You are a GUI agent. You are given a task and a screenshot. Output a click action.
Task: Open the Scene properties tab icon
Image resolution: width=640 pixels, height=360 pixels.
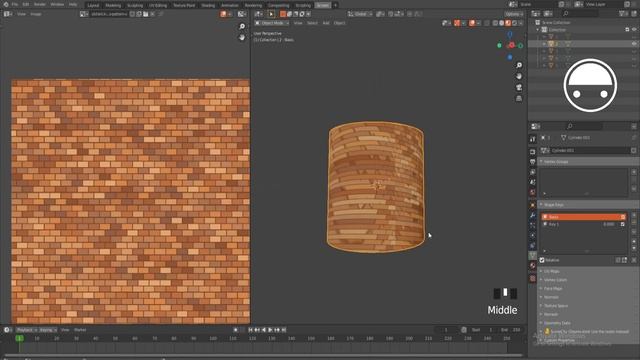coord(533,182)
